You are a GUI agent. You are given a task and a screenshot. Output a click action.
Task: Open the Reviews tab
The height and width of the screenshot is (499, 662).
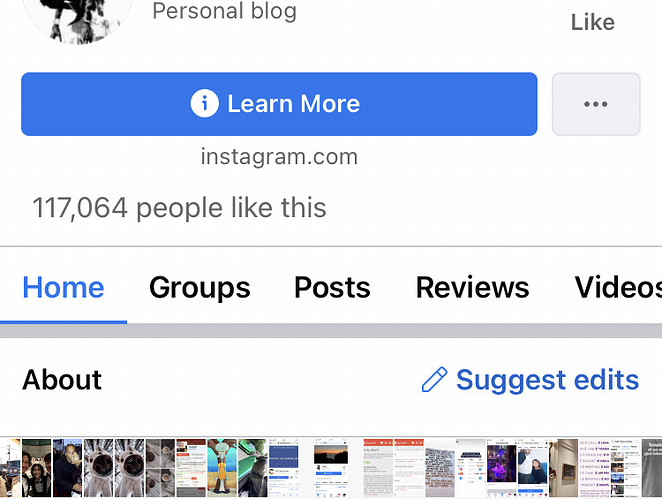pyautogui.click(x=472, y=287)
